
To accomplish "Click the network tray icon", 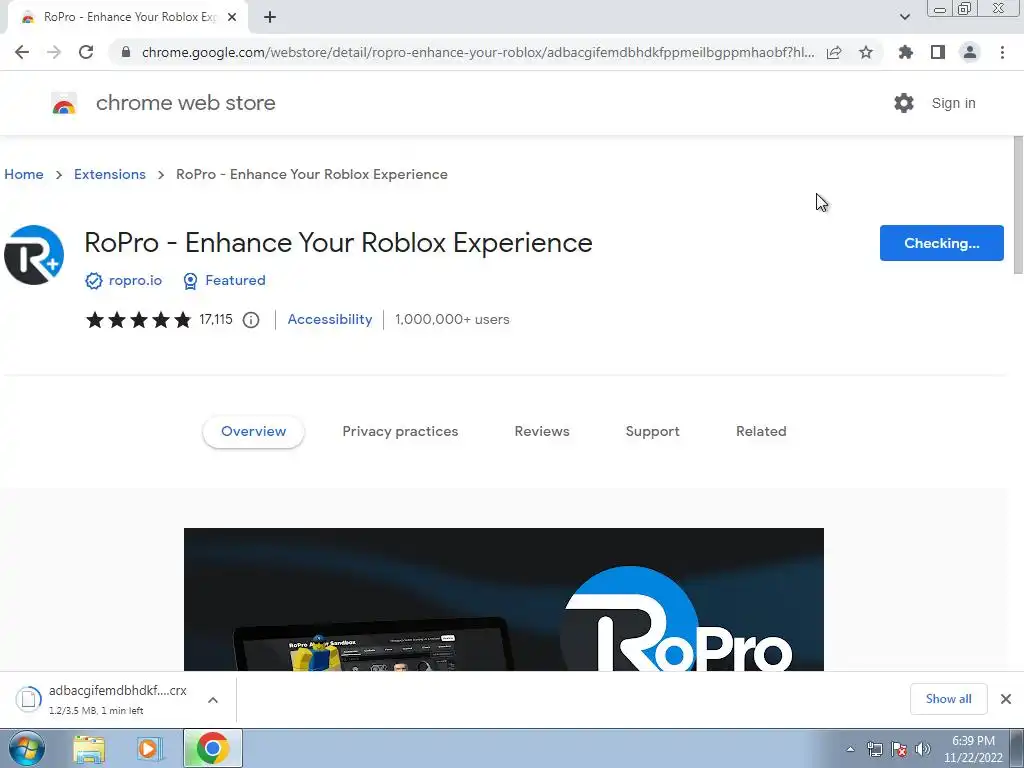I will pos(874,749).
